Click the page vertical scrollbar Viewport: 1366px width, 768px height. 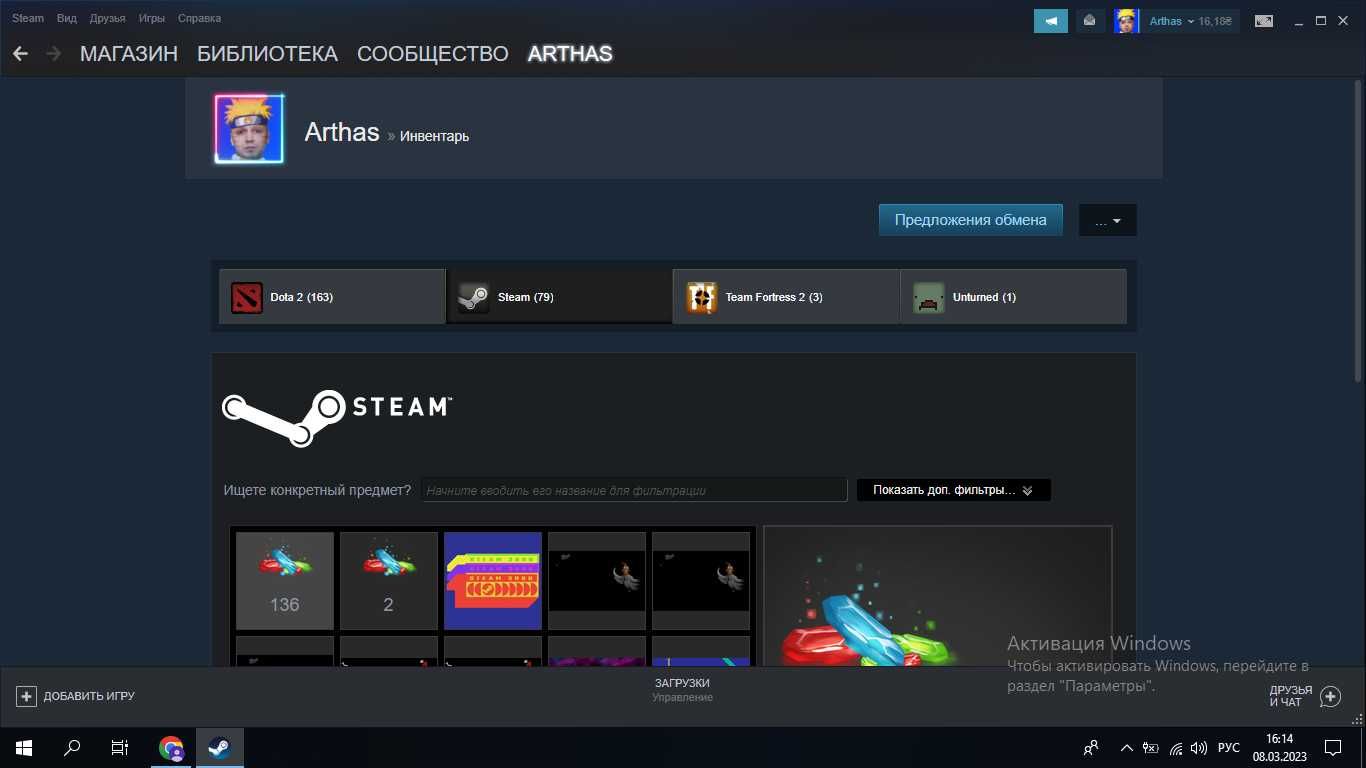(x=1358, y=231)
